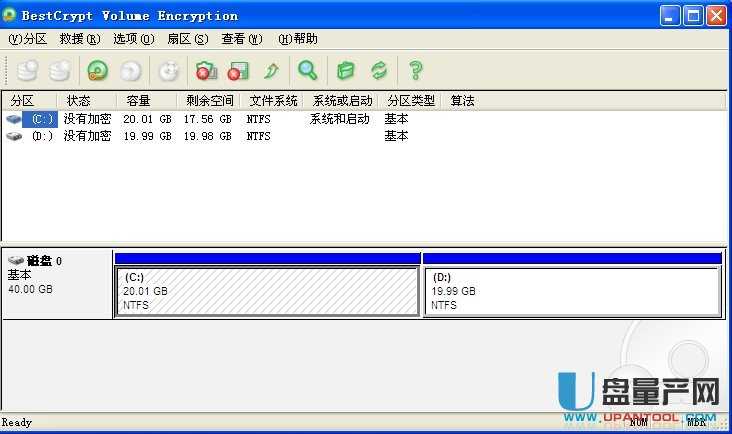Click the second grayed-out stacked disks toolbar icon
Viewport: 732px width, 434px height.
[60, 71]
